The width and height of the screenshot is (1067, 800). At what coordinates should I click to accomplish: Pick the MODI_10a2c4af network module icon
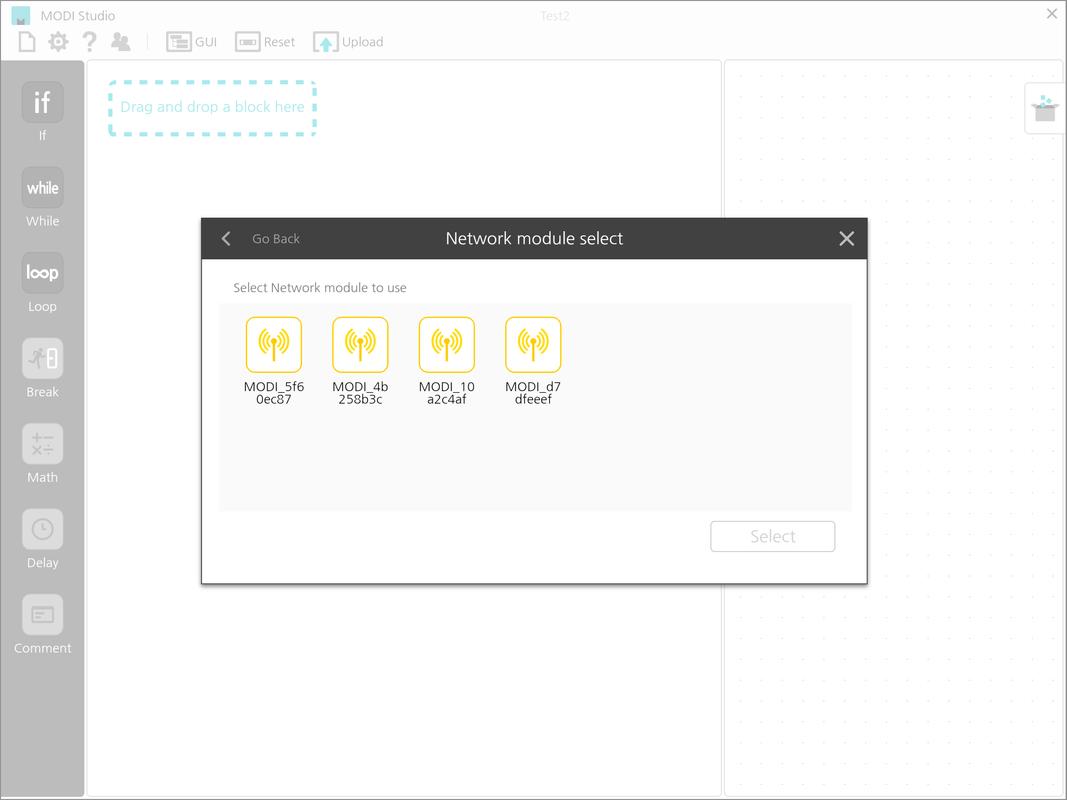(x=446, y=344)
